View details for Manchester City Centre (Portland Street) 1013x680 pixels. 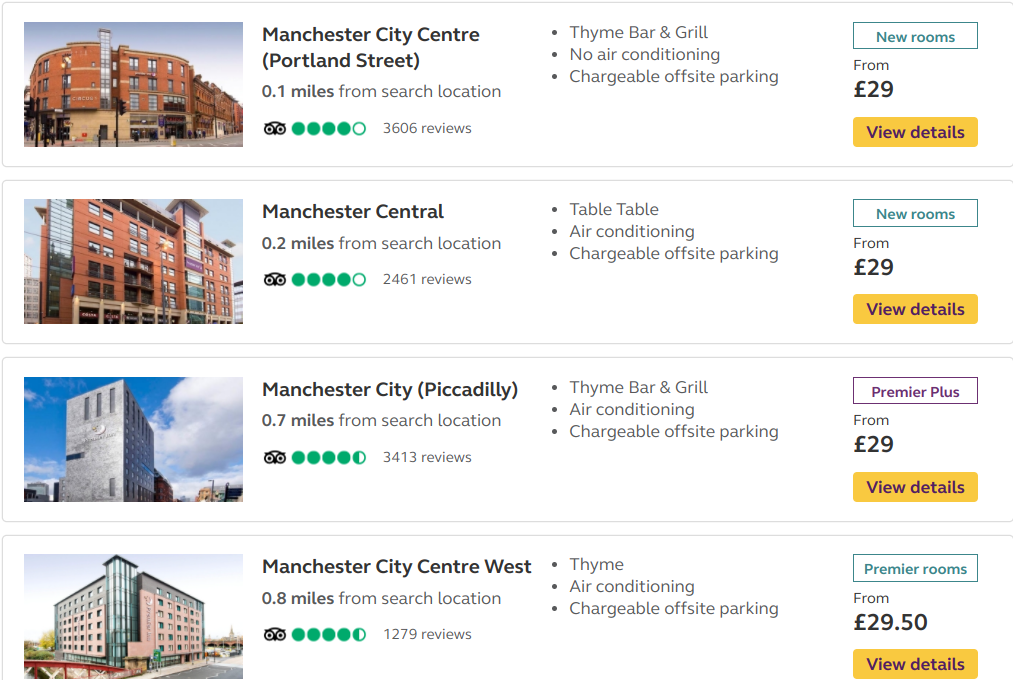click(915, 132)
